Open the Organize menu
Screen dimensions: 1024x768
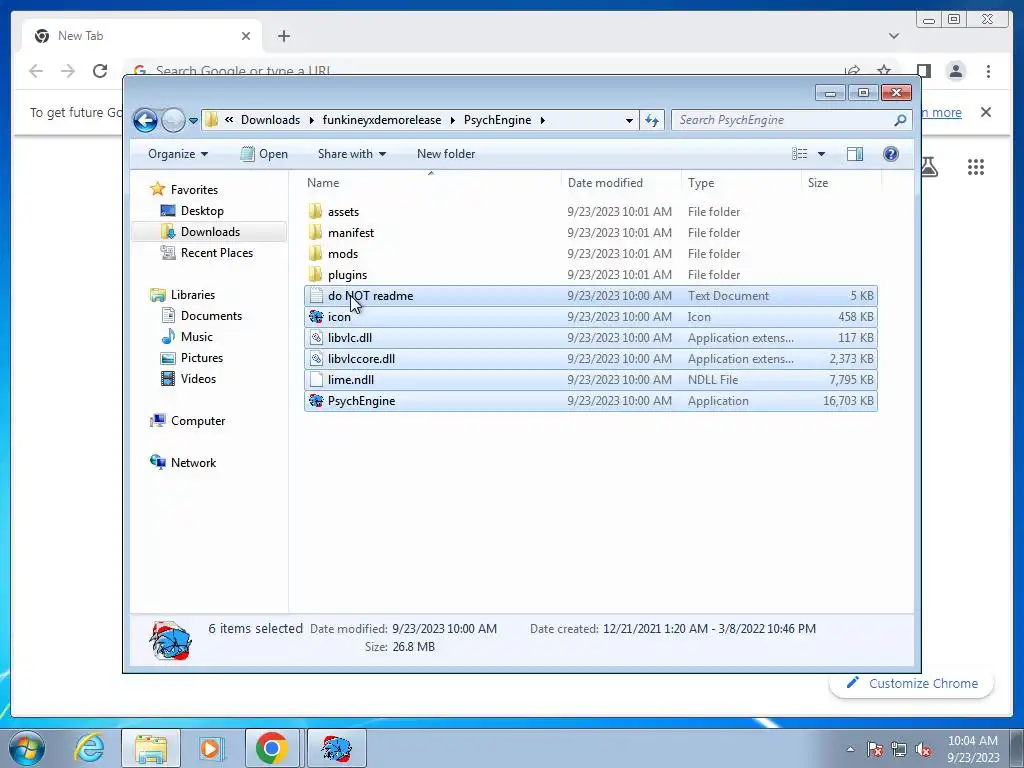click(x=178, y=154)
